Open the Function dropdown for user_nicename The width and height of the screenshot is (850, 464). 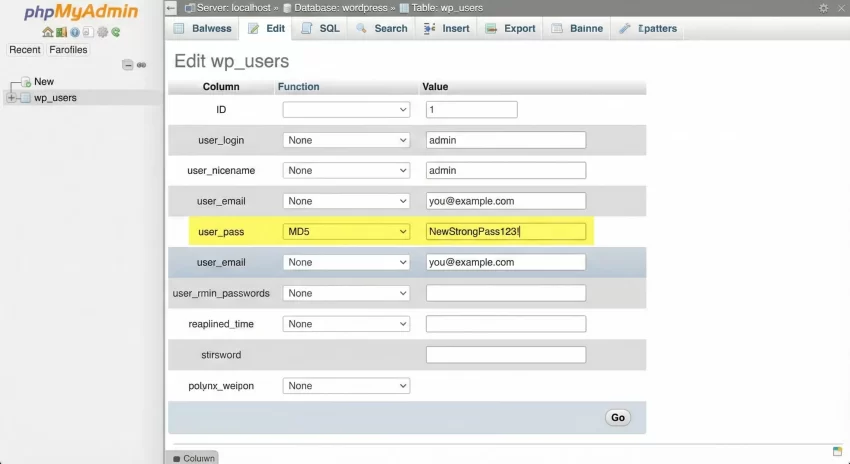(x=346, y=170)
